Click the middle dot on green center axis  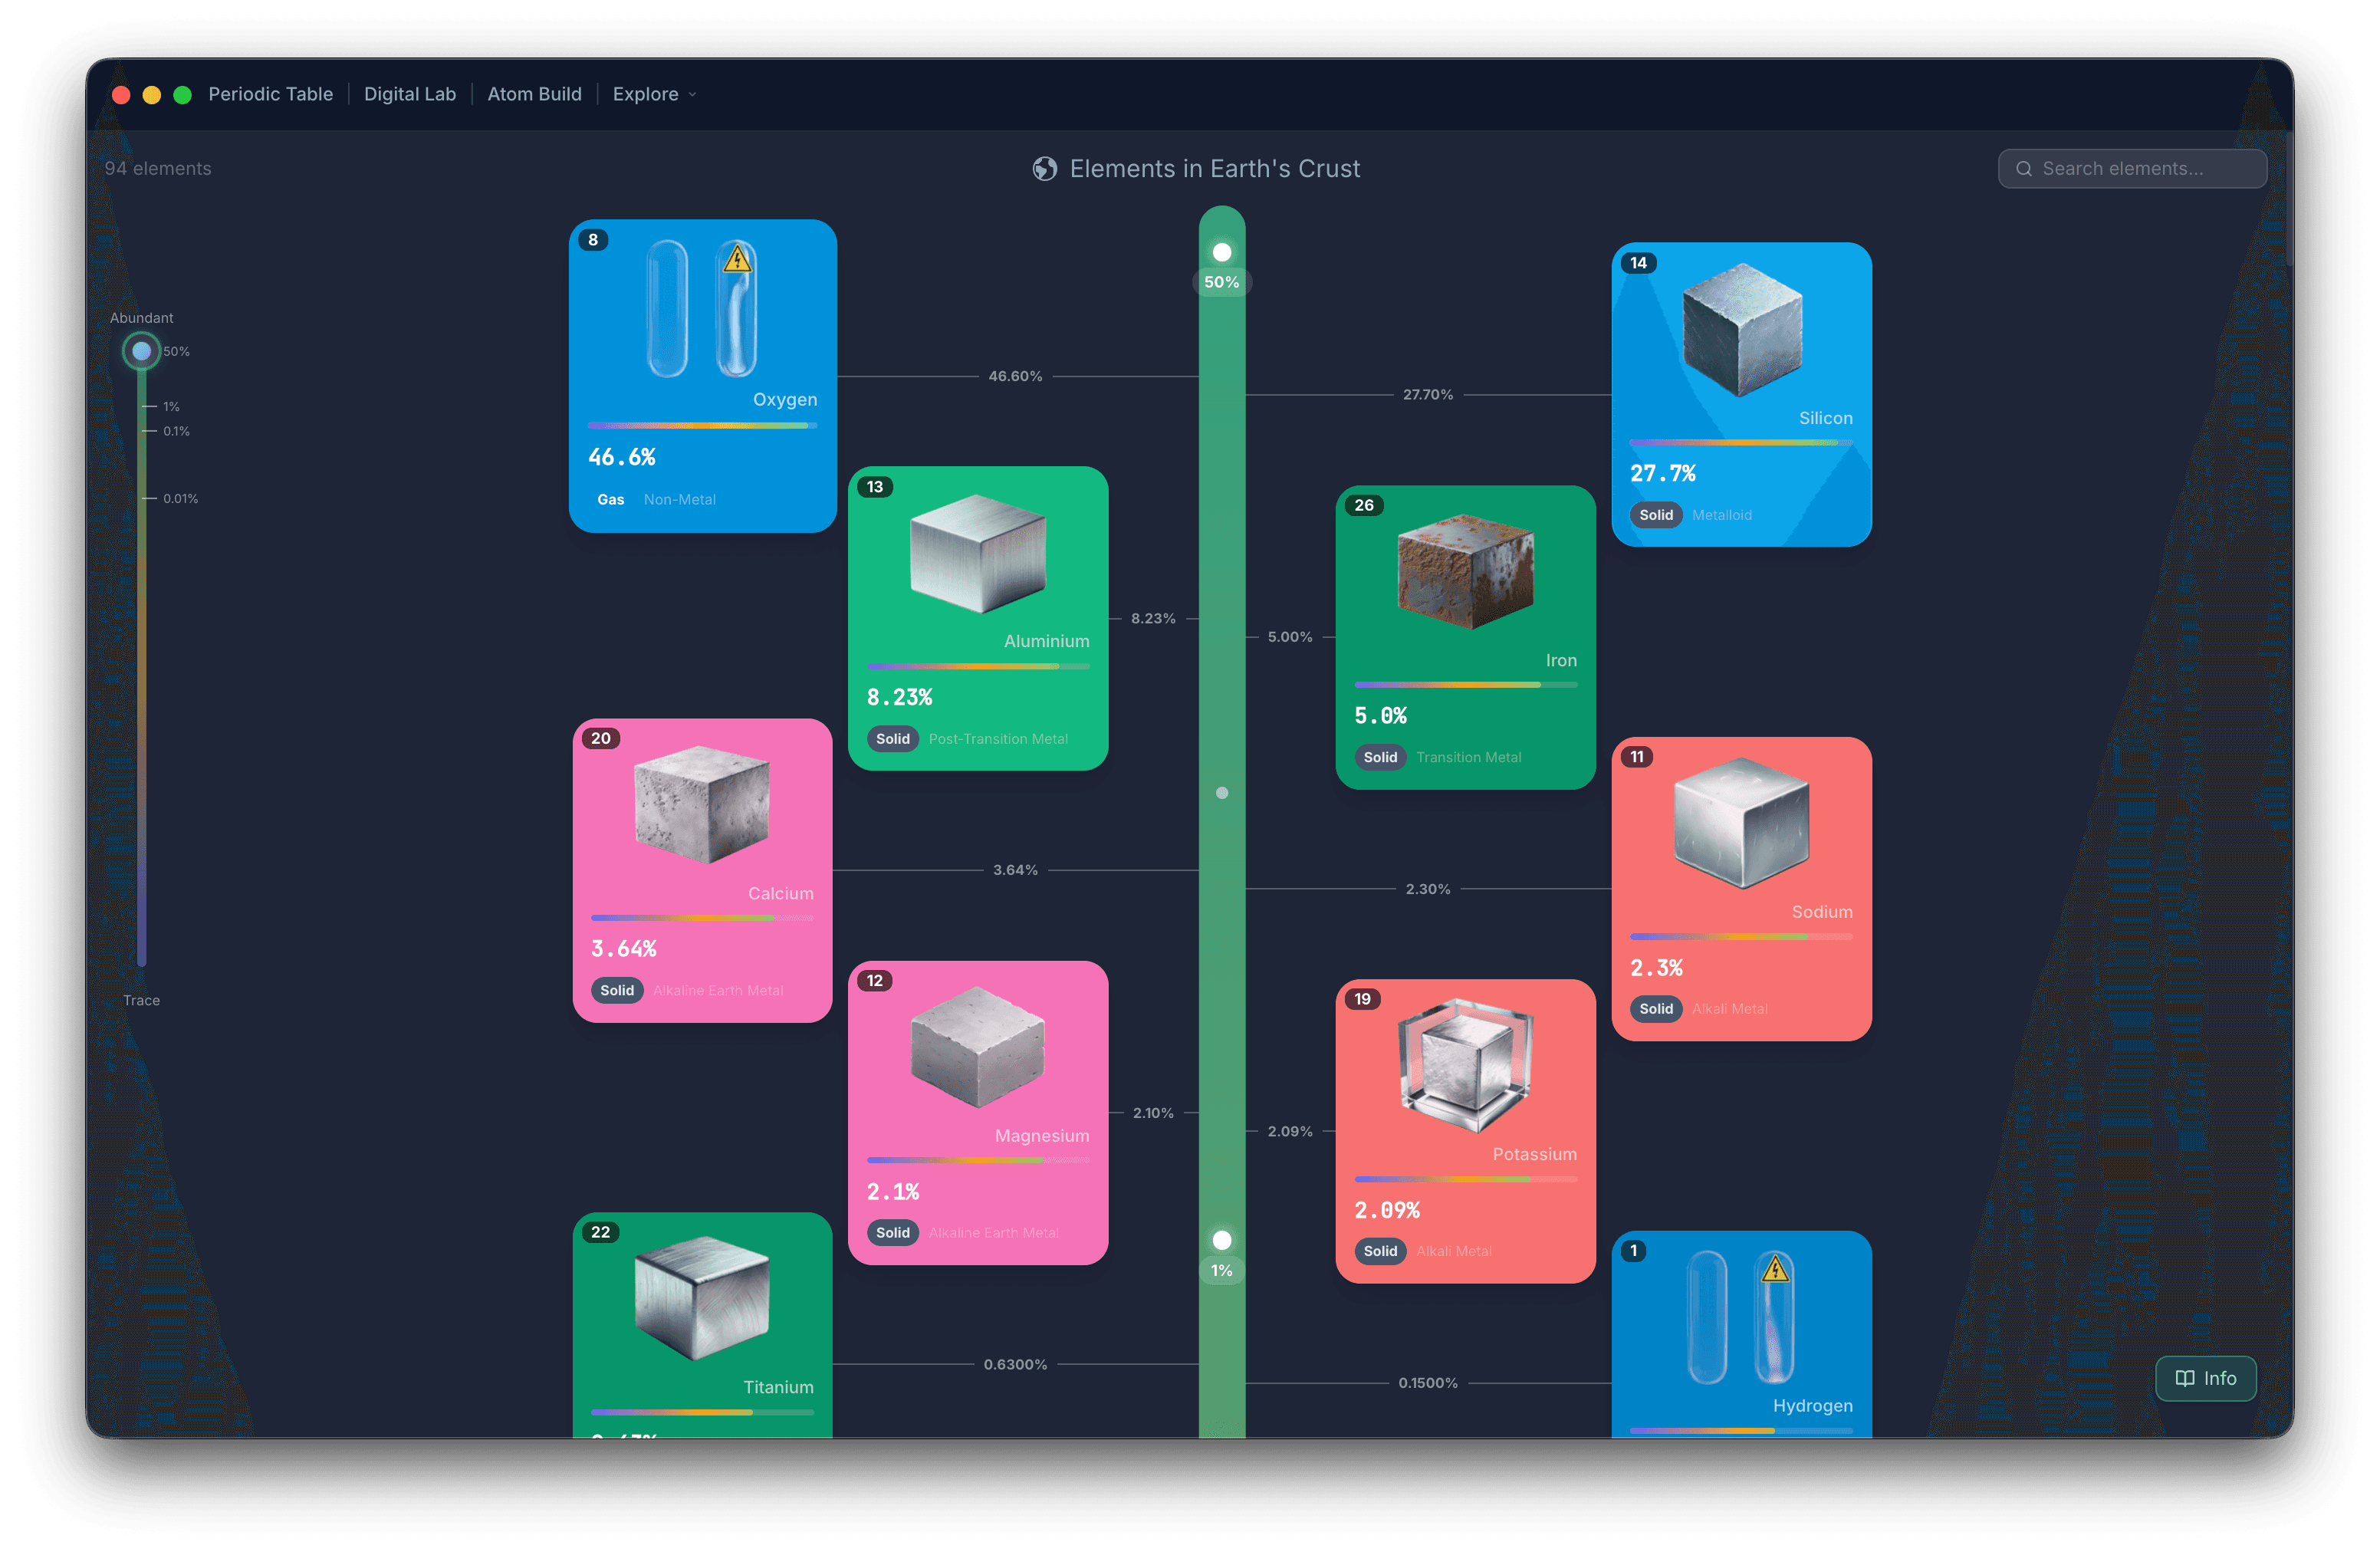(x=1222, y=793)
